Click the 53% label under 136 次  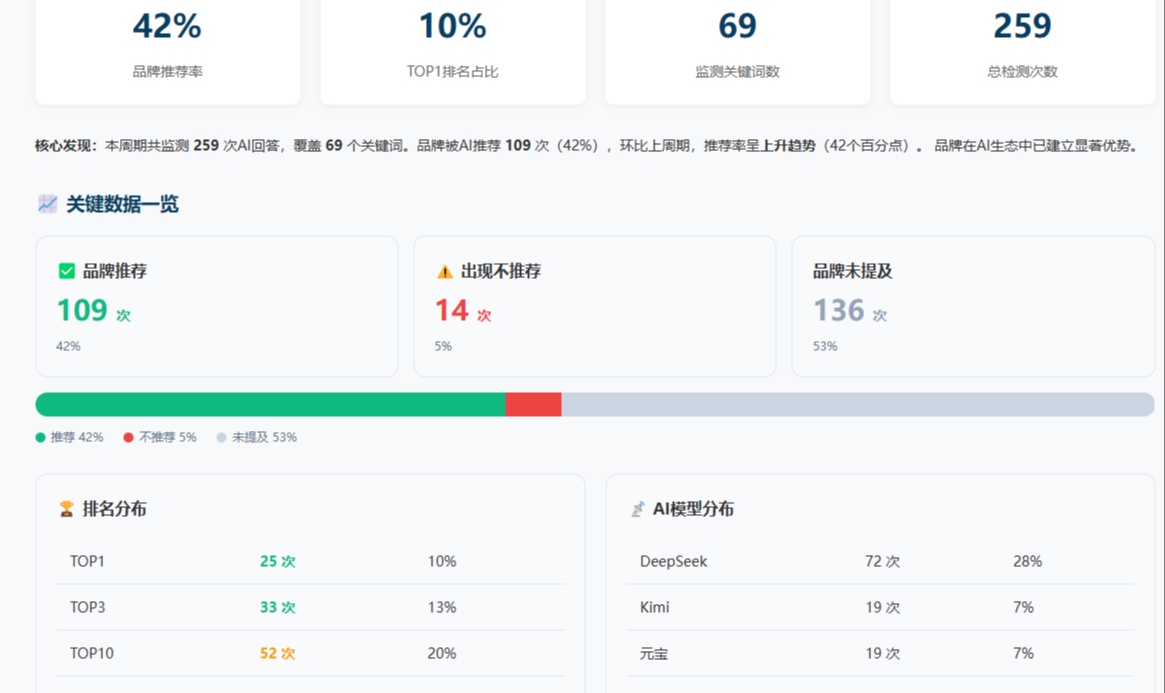pos(825,346)
